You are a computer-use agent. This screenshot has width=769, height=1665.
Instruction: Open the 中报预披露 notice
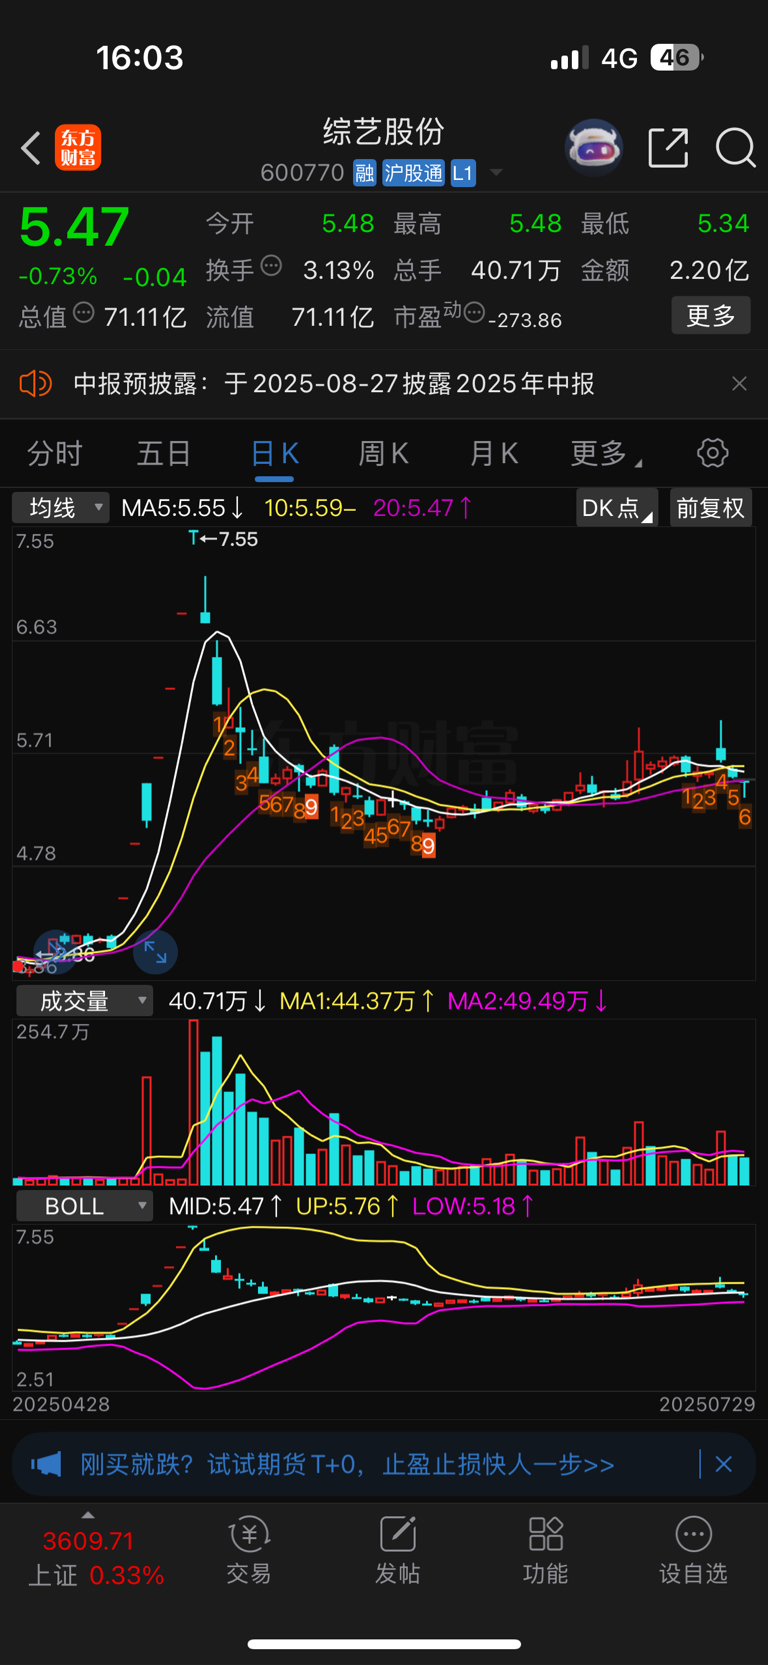[x=334, y=384]
